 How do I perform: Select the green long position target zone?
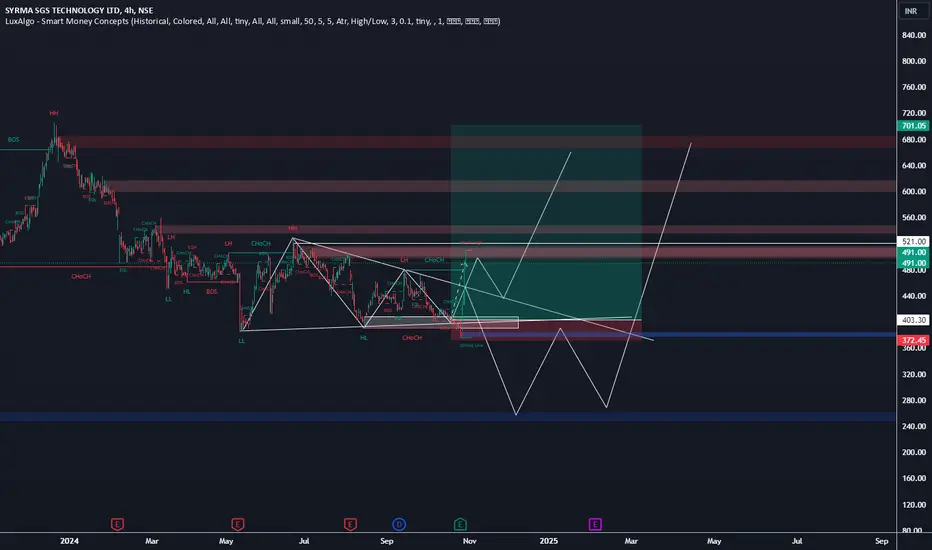point(546,222)
